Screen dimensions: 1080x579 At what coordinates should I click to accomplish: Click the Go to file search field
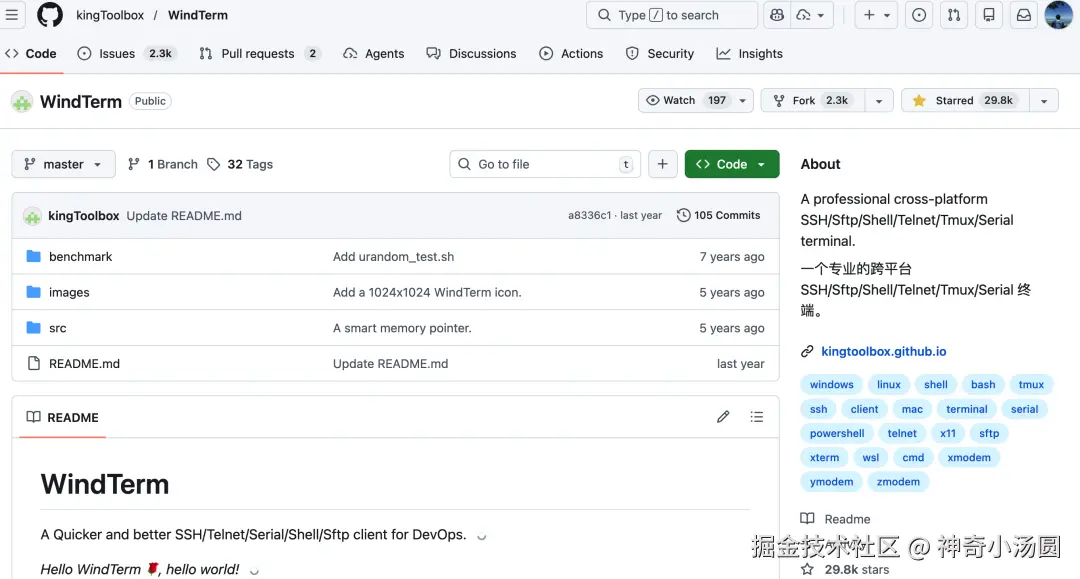coord(545,164)
